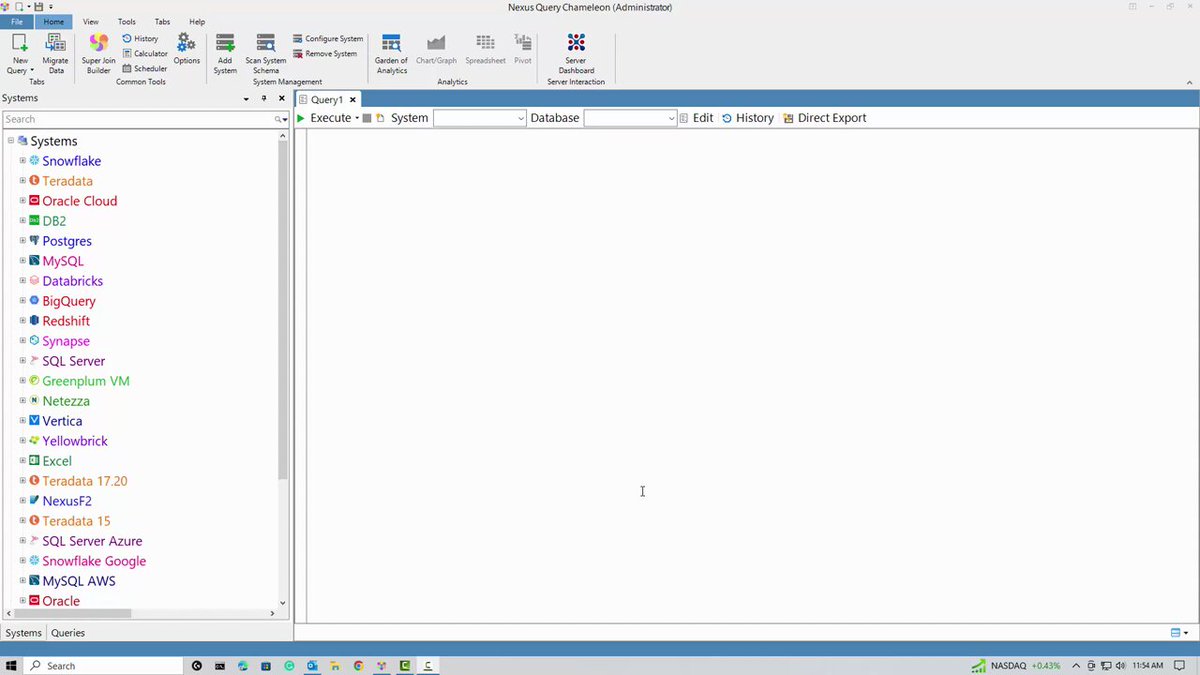Select Databricks in the systems tree

72,281
